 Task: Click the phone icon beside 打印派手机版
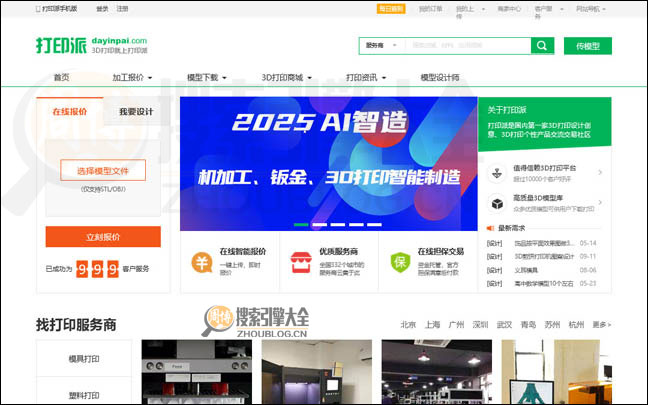coord(38,9)
